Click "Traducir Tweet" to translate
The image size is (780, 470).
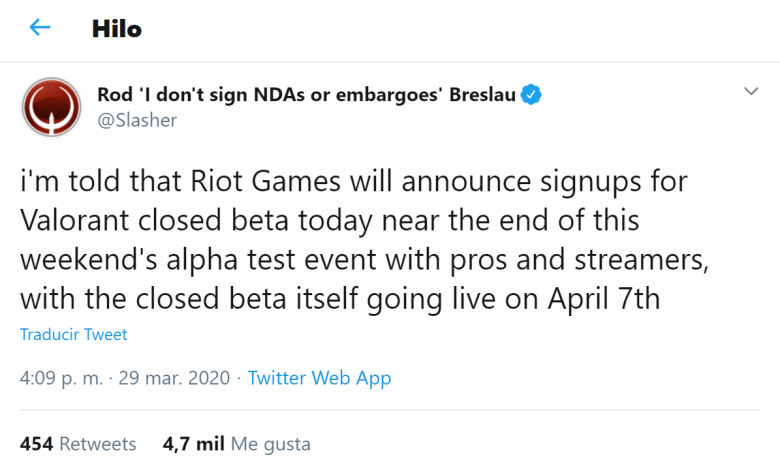(74, 335)
